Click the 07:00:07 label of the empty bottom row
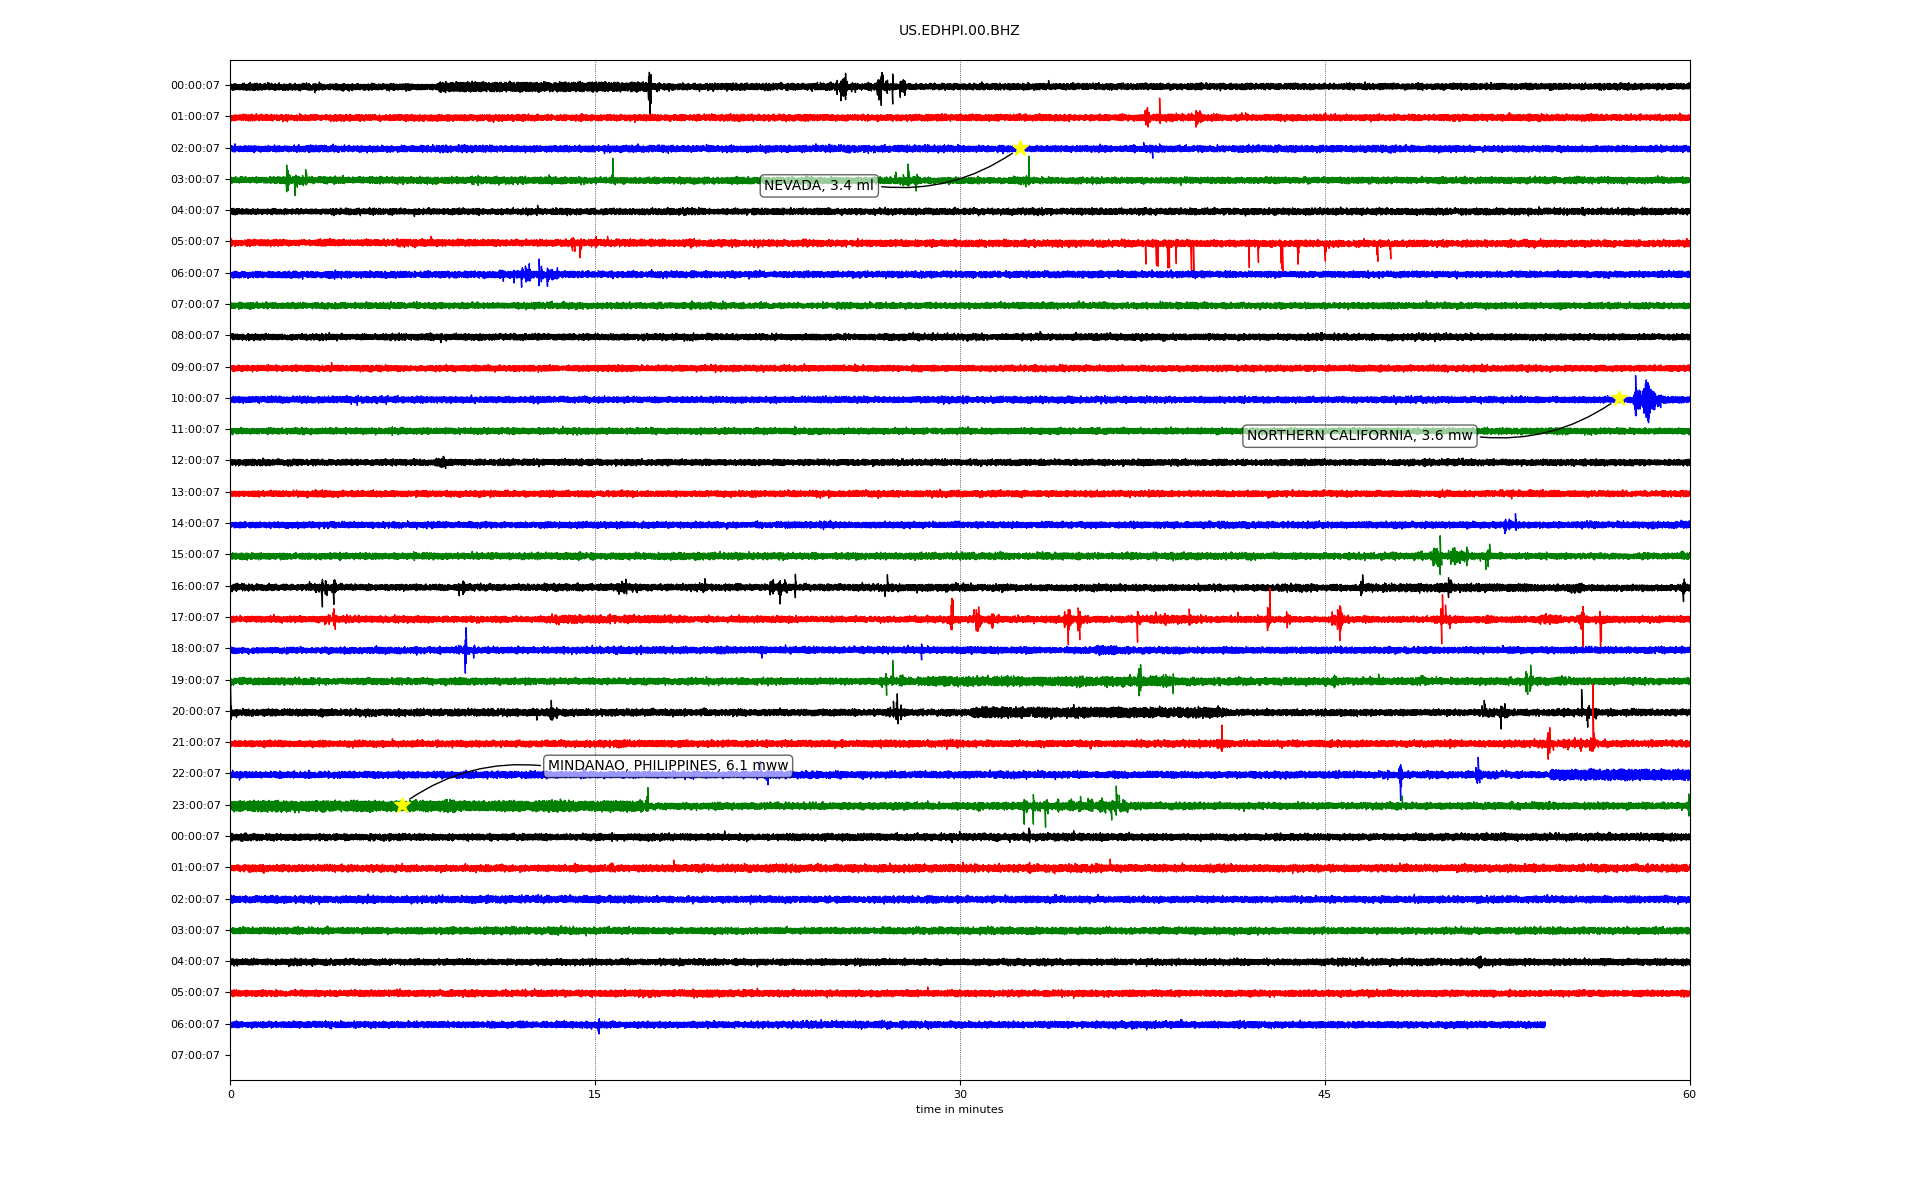The height and width of the screenshot is (1200, 1920). (x=195, y=1056)
